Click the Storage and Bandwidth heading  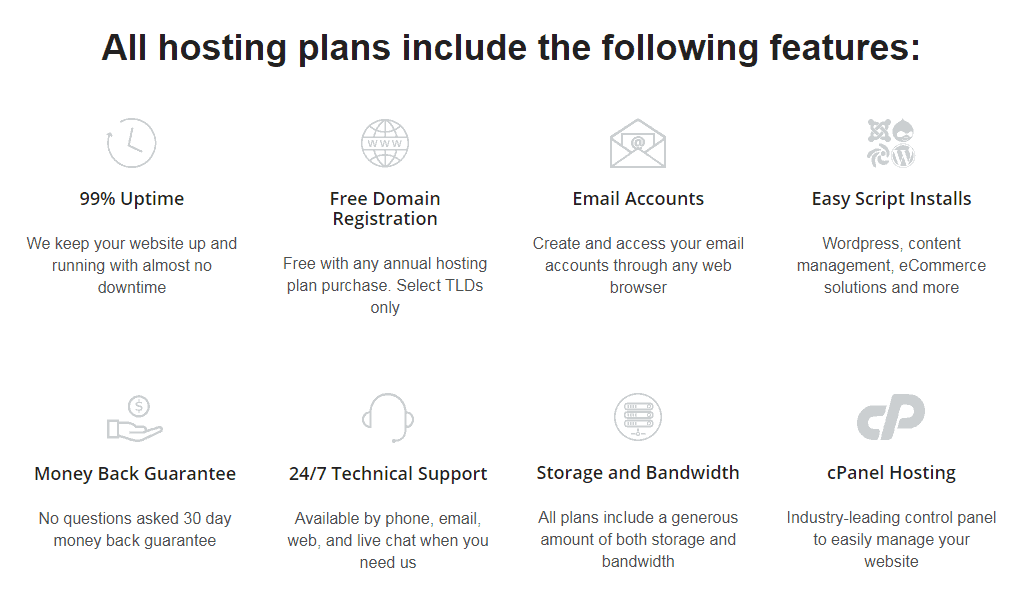coord(638,473)
